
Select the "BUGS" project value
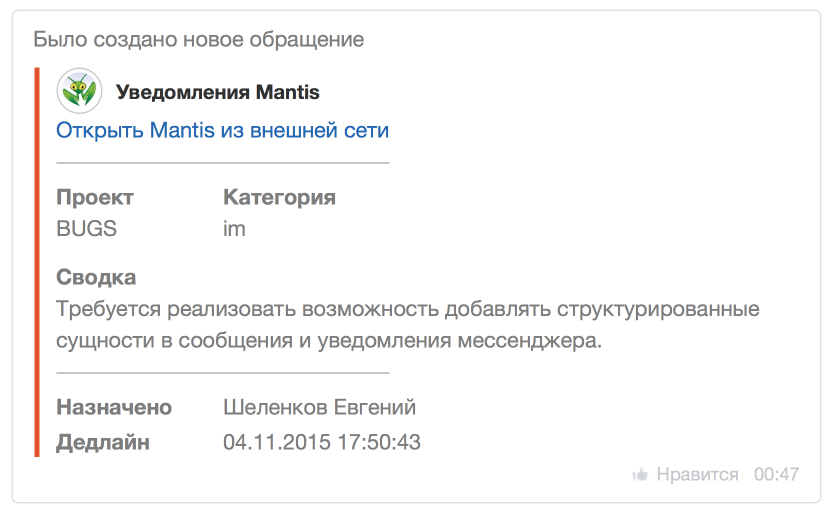click(87, 229)
